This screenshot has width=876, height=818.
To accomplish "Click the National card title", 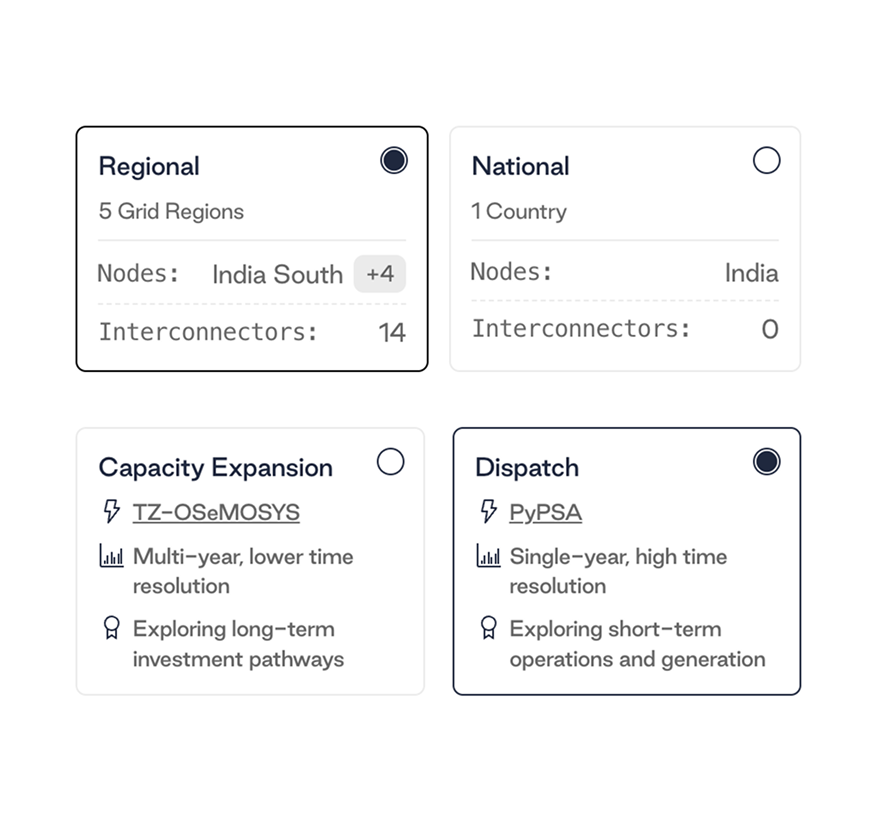I will pos(520,166).
